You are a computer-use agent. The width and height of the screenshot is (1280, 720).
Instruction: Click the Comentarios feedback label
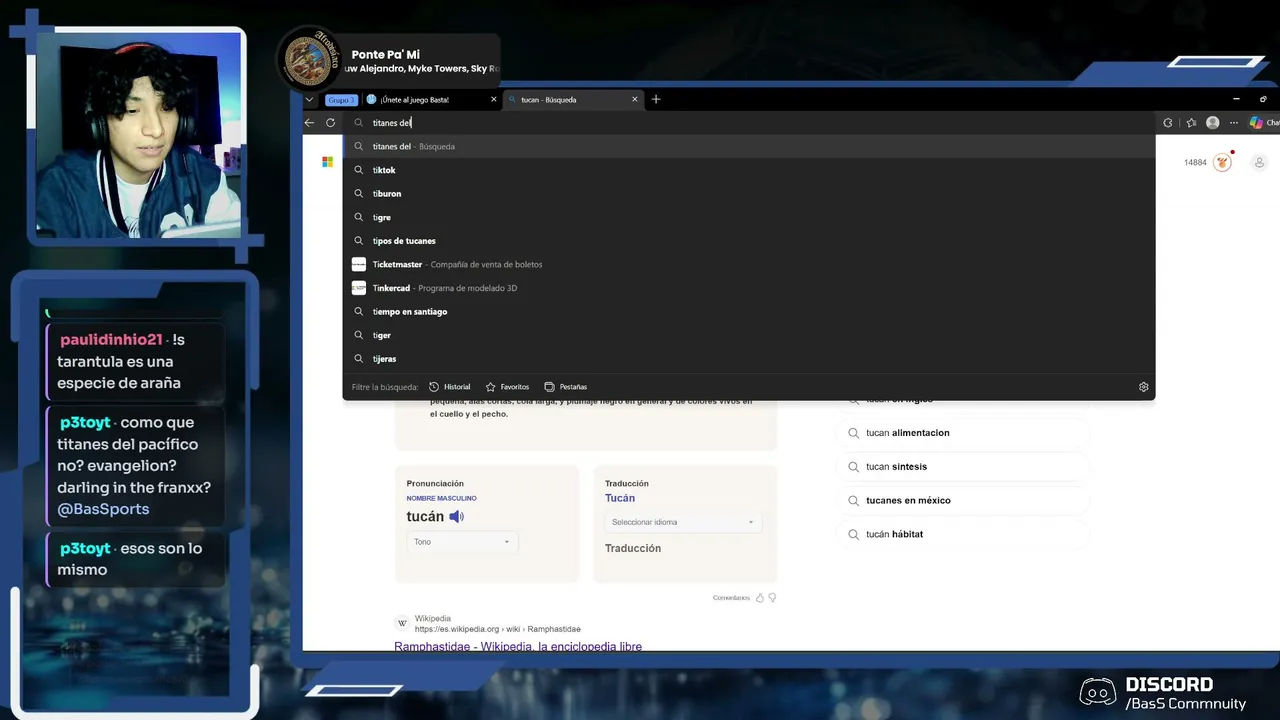[x=731, y=598]
